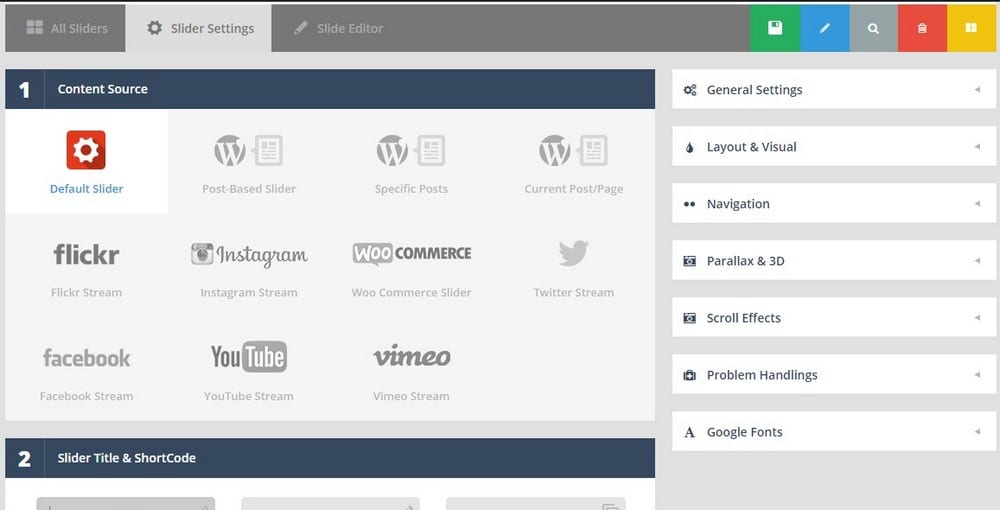Select the Facebook Stream source

click(x=86, y=370)
